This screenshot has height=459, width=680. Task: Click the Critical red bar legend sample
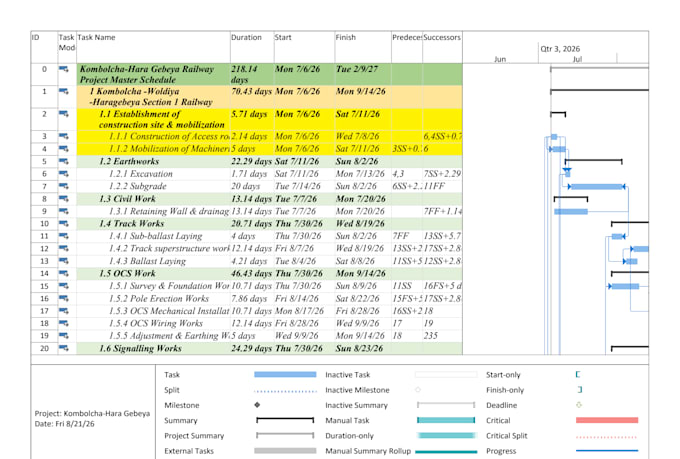(607, 420)
